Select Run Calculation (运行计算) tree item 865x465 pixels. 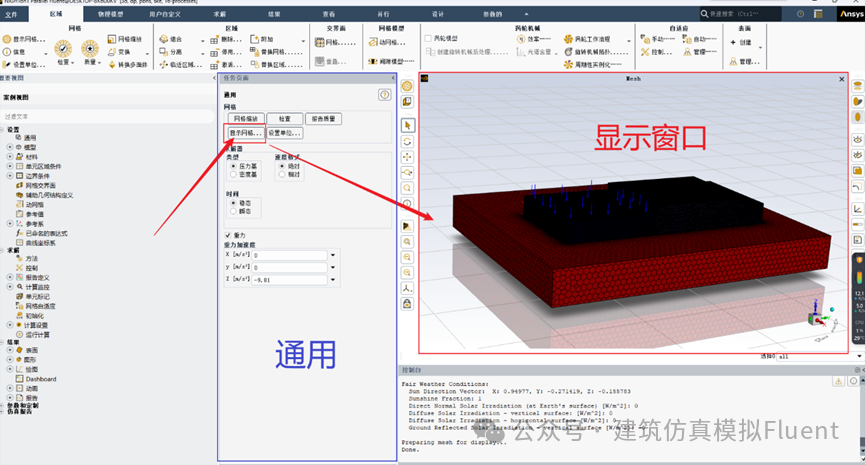36,335
